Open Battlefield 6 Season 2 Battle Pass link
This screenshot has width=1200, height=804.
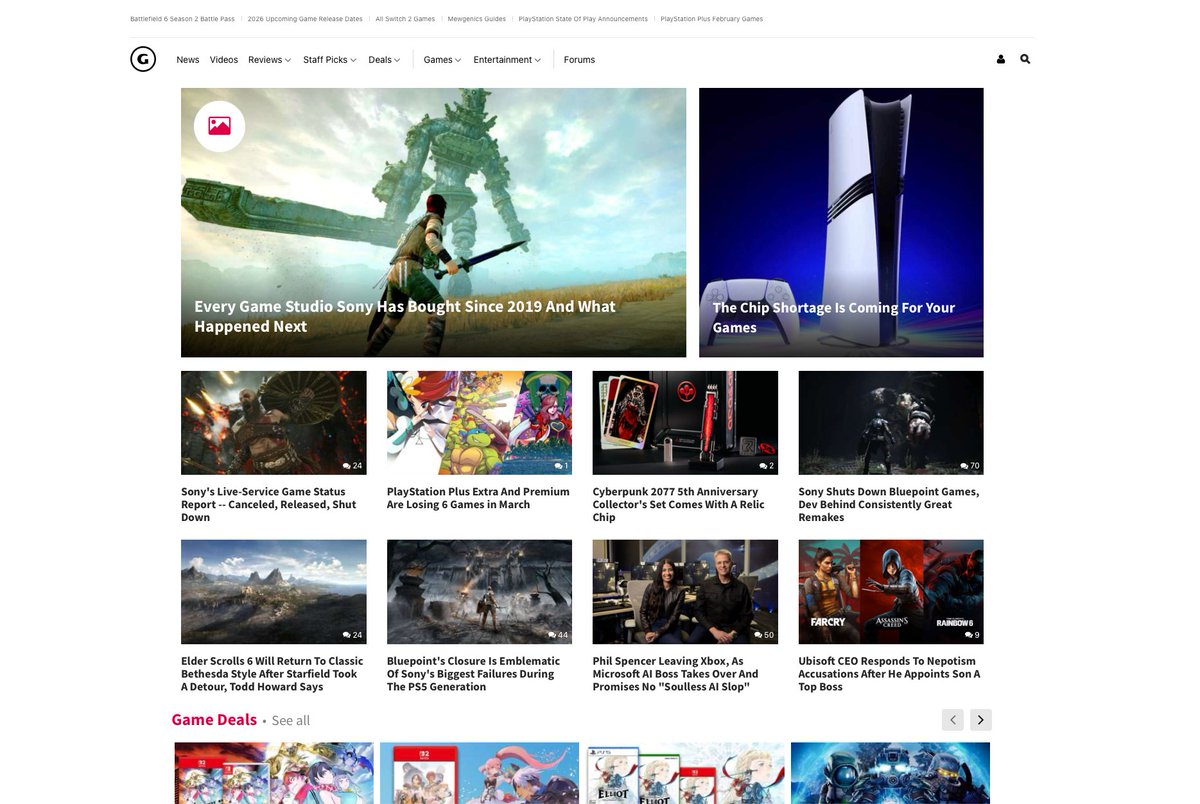[182, 19]
